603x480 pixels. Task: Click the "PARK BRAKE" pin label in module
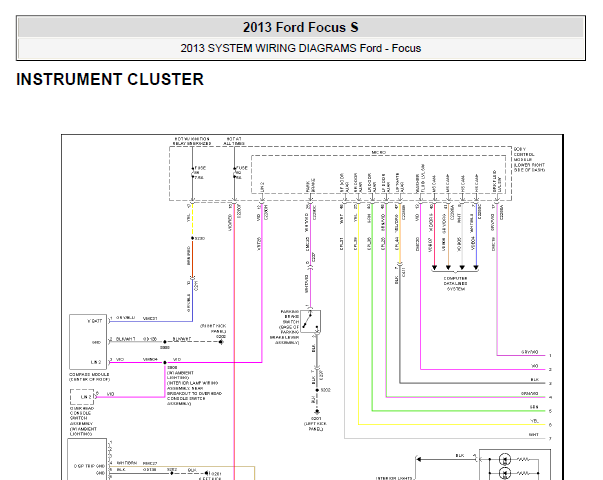tap(310, 185)
